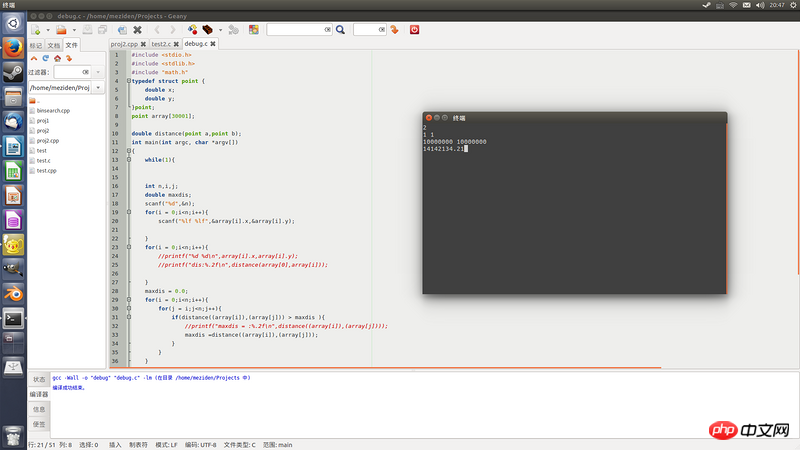Open the color chooser dialog
This screenshot has width=800, height=450.
[x=254, y=30]
